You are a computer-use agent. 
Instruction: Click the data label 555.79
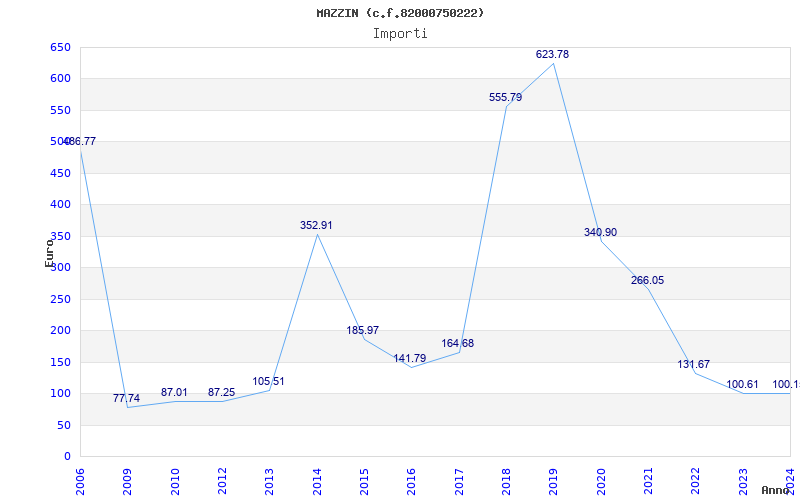point(505,97)
